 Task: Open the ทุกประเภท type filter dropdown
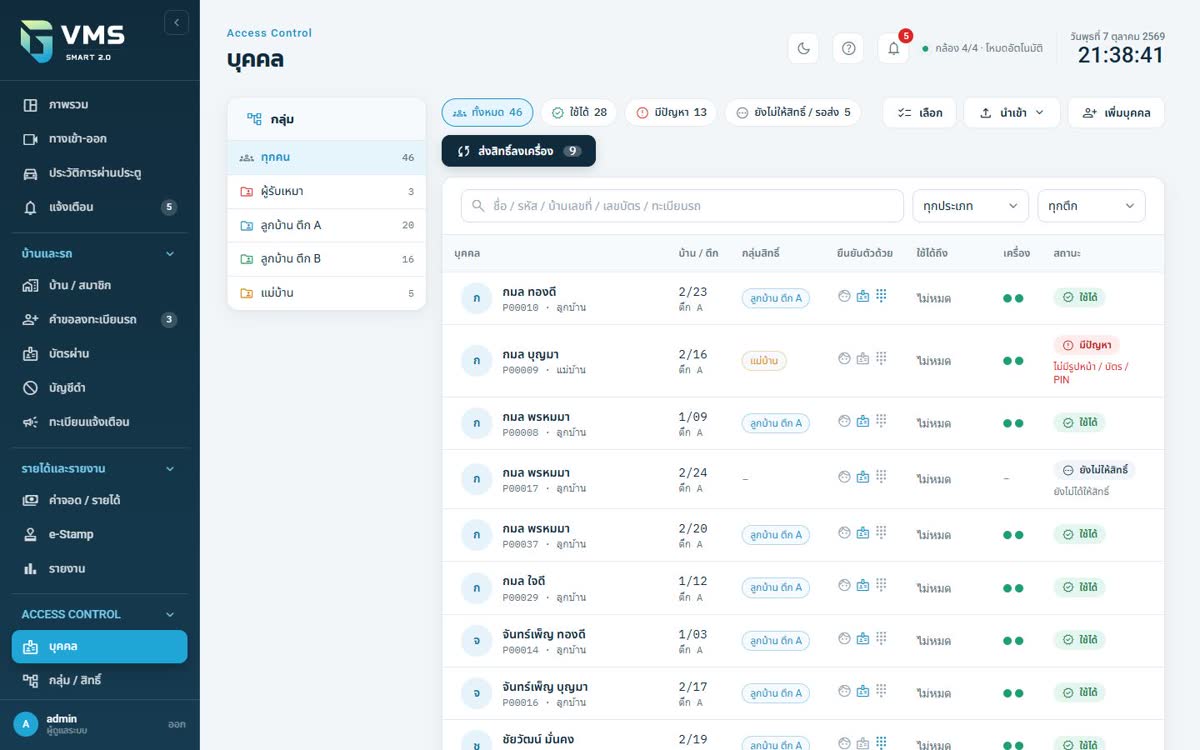point(970,206)
